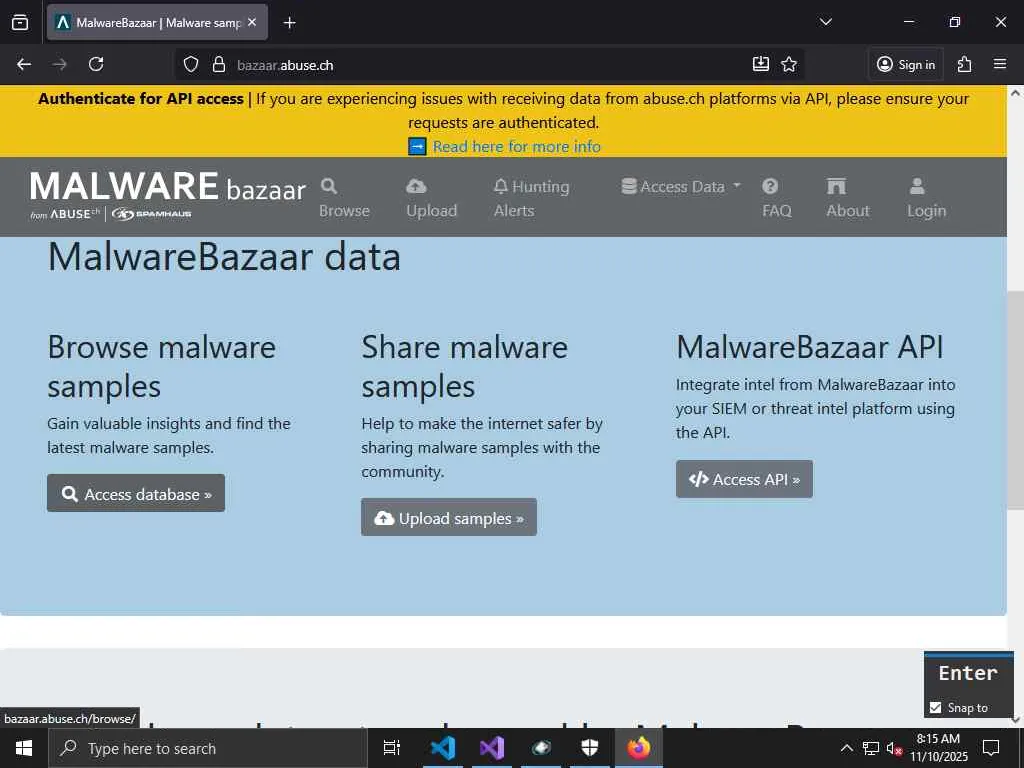Click the Authenticate for API access text

coord(140,99)
